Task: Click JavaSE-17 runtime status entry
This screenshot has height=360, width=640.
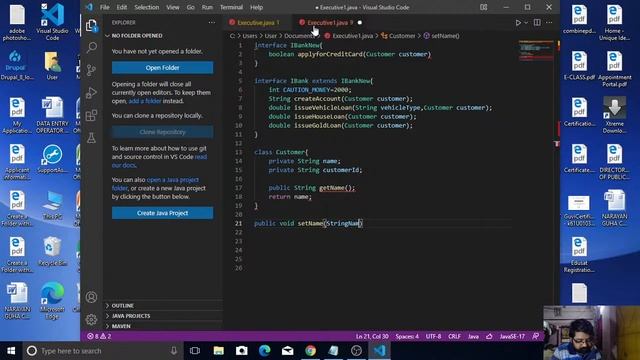Action: (x=512, y=336)
